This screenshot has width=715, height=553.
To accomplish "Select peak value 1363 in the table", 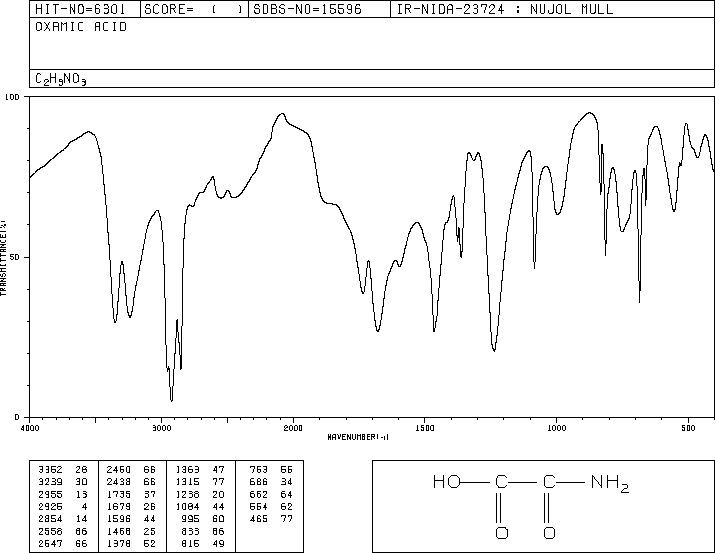I will pyautogui.click(x=187, y=470).
